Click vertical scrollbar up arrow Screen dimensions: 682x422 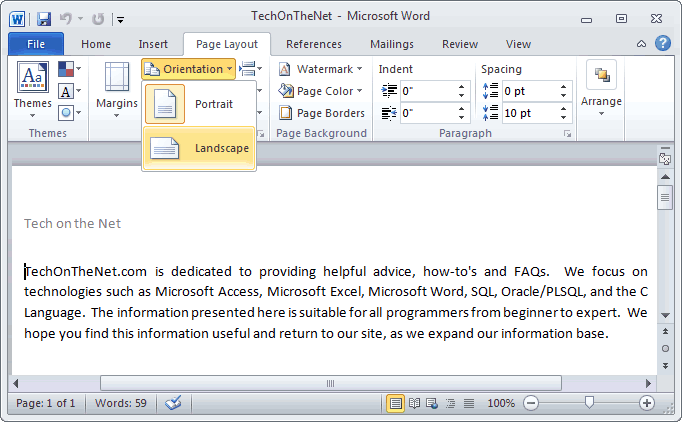point(665,177)
